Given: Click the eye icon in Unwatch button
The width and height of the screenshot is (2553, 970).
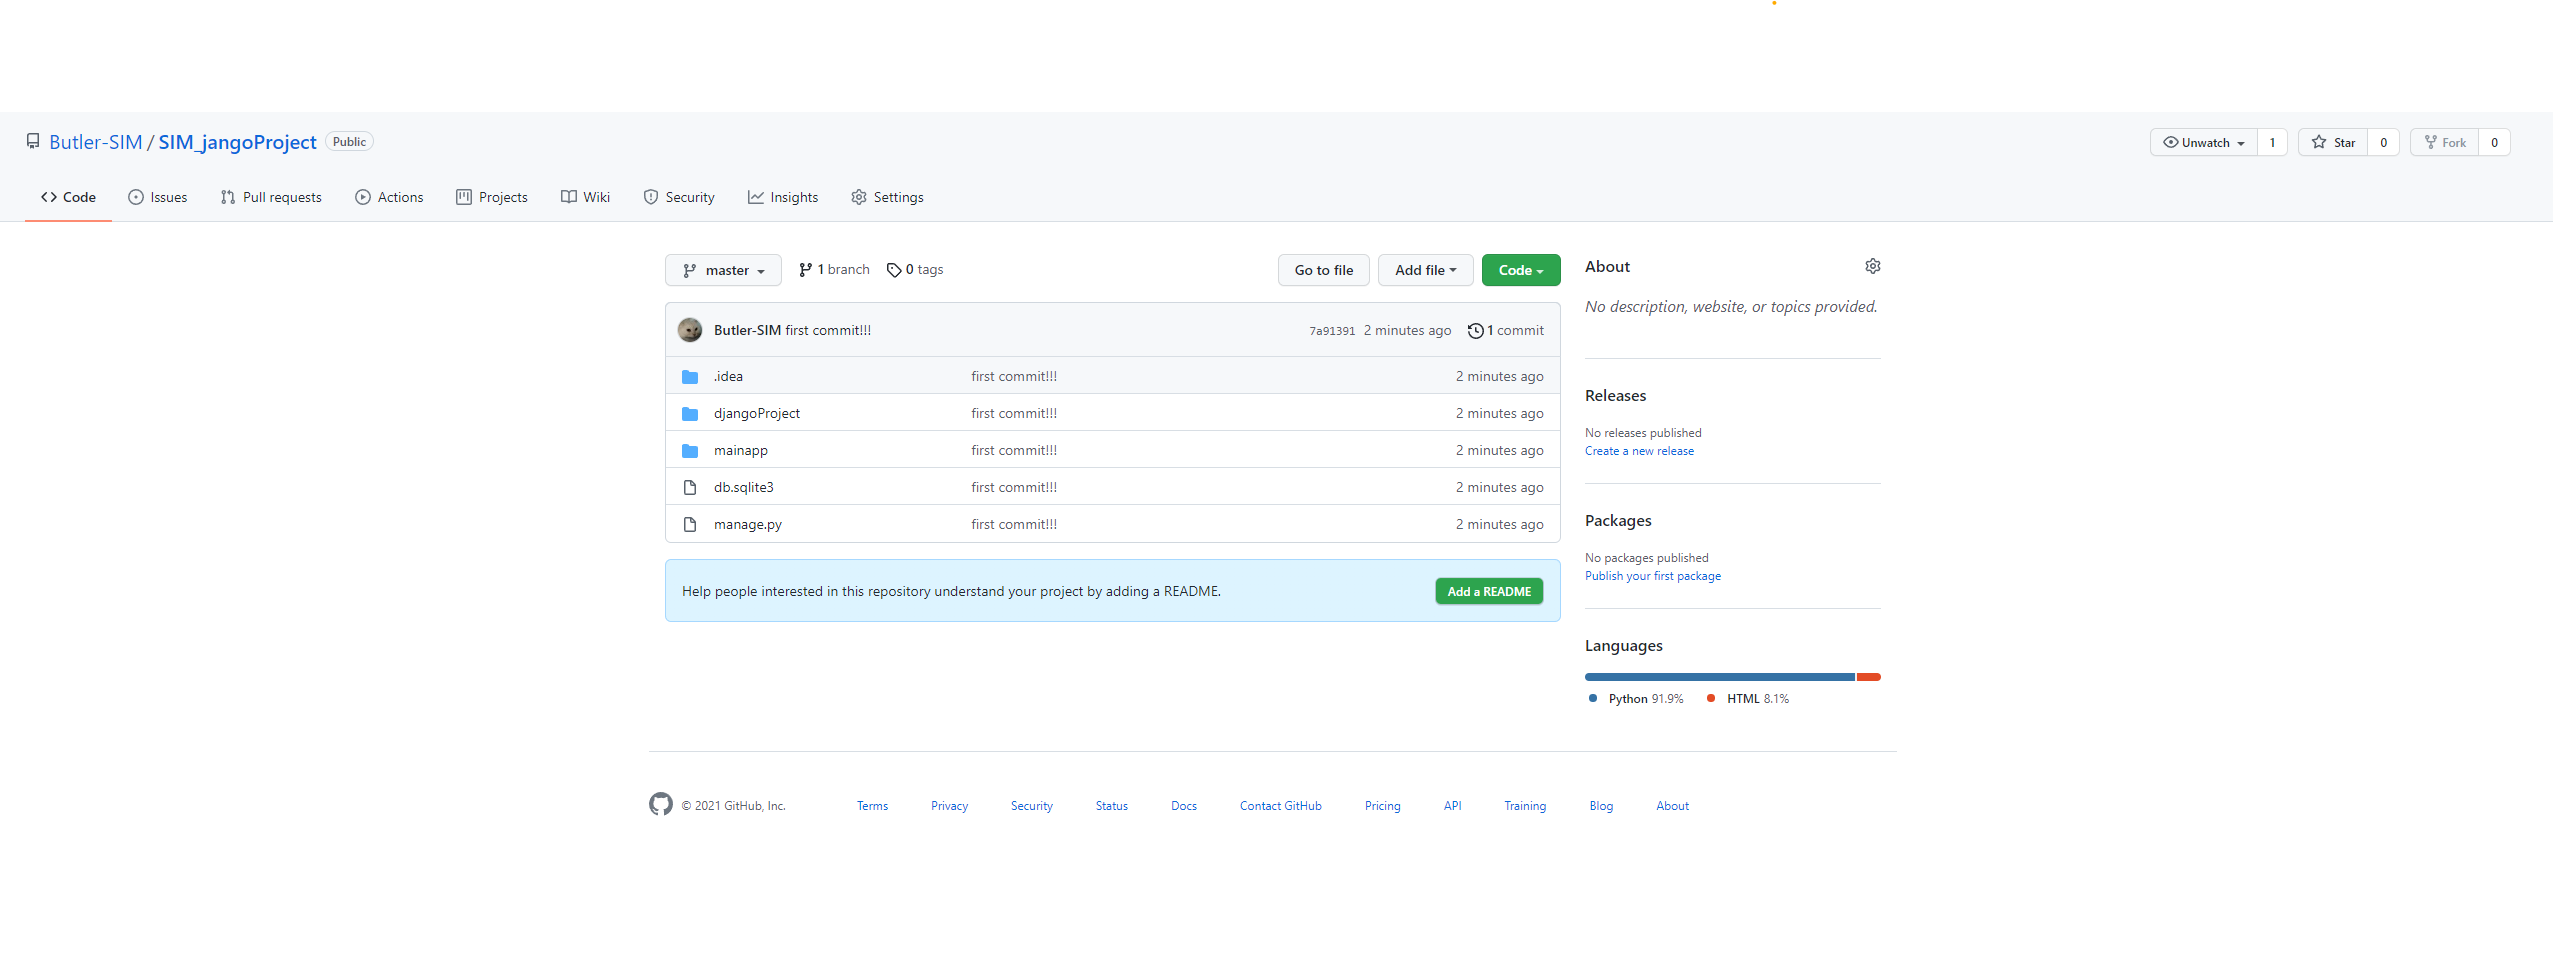Looking at the screenshot, I should [x=2170, y=142].
